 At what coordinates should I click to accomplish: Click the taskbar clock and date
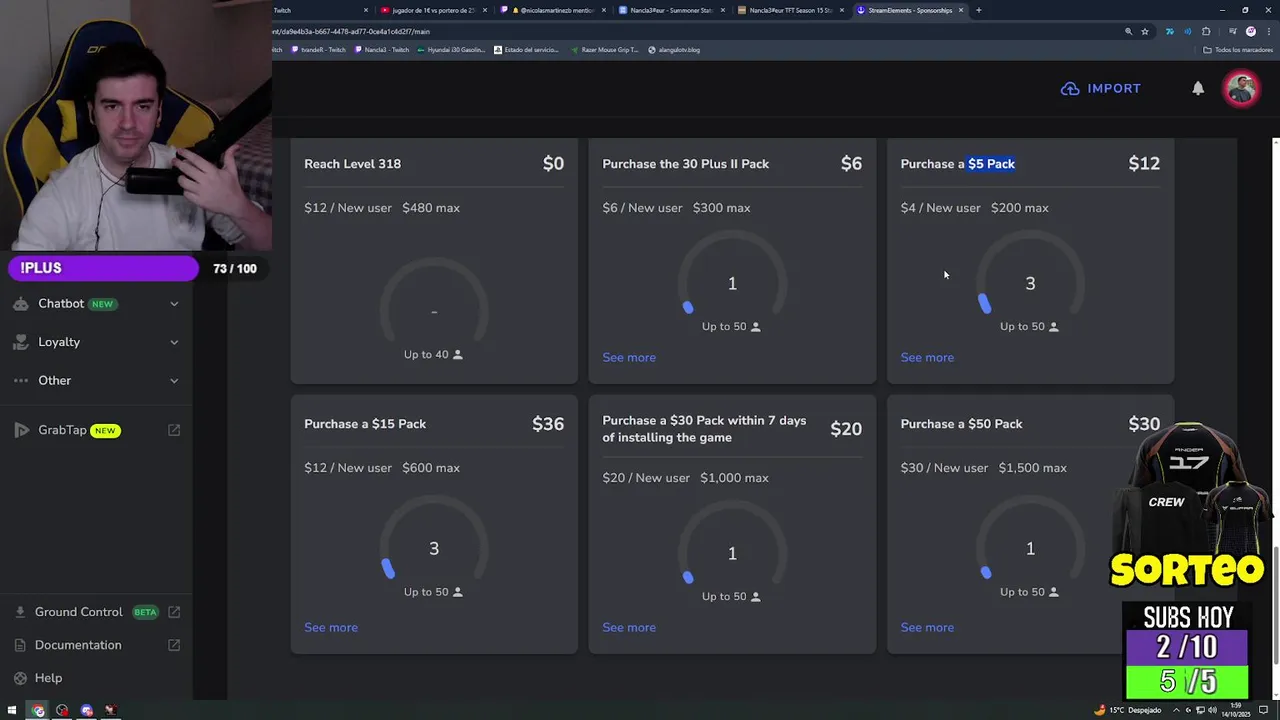pos(1236,710)
